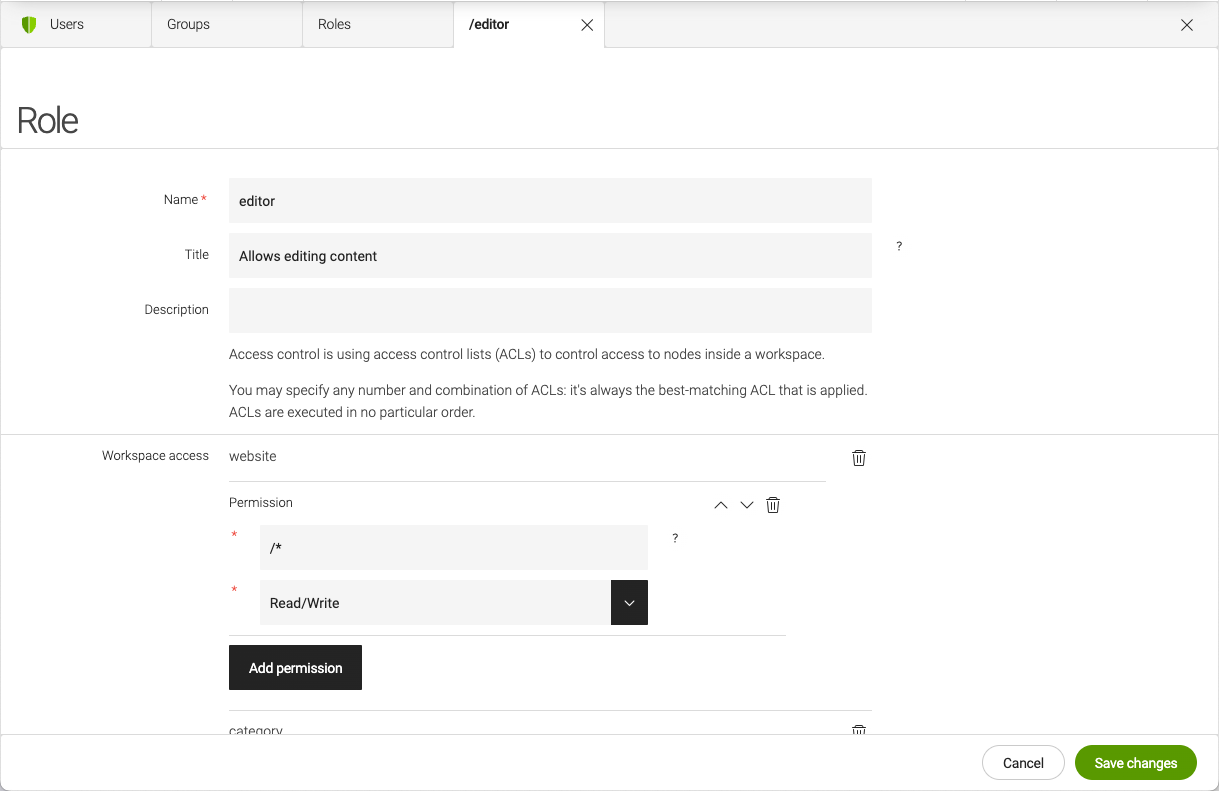Click into the Name field containing editor

(550, 201)
